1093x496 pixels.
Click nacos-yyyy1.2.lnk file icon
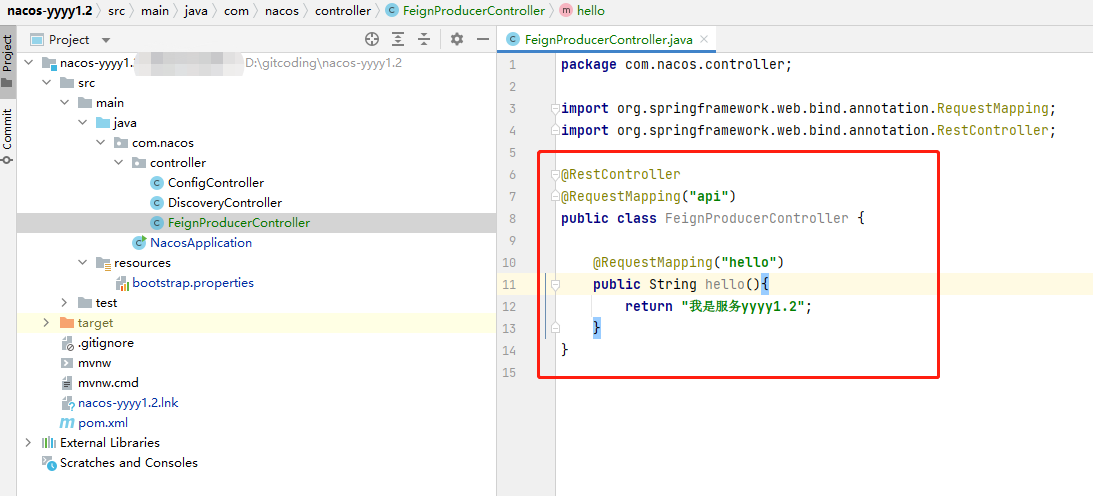click(67, 403)
